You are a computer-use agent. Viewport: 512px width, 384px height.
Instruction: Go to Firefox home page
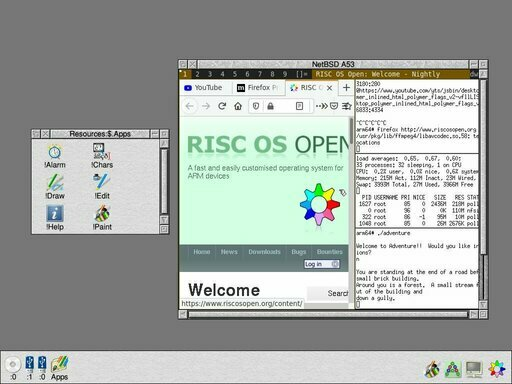(x=238, y=106)
